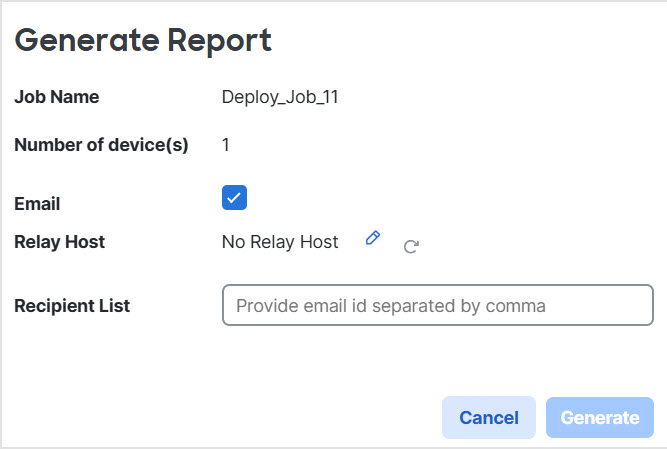Toggle email reporting via the blue checkmark box

point(234,198)
